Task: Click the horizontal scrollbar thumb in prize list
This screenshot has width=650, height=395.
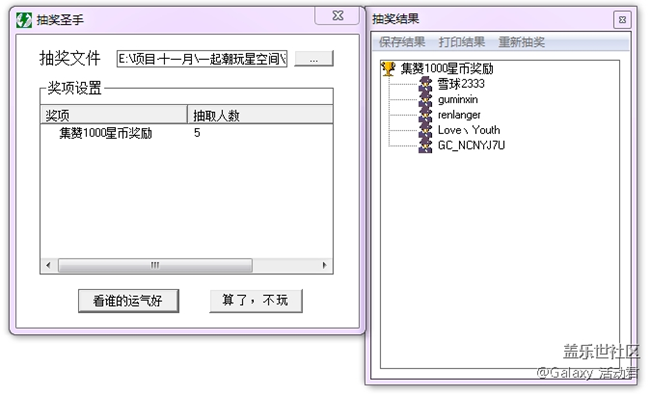Action: [155, 265]
